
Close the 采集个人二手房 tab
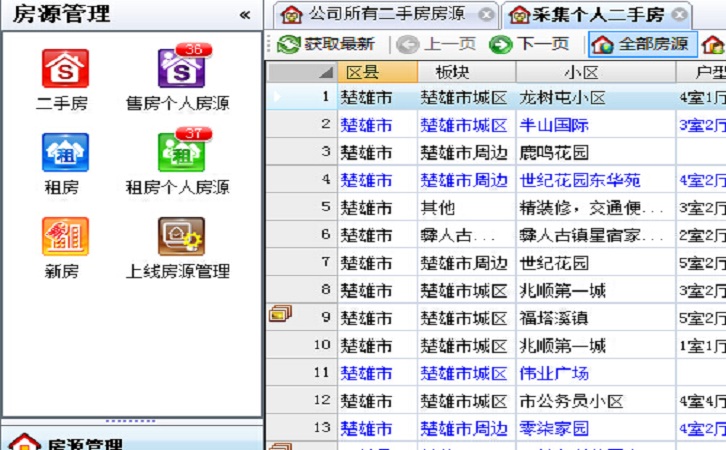tap(680, 14)
